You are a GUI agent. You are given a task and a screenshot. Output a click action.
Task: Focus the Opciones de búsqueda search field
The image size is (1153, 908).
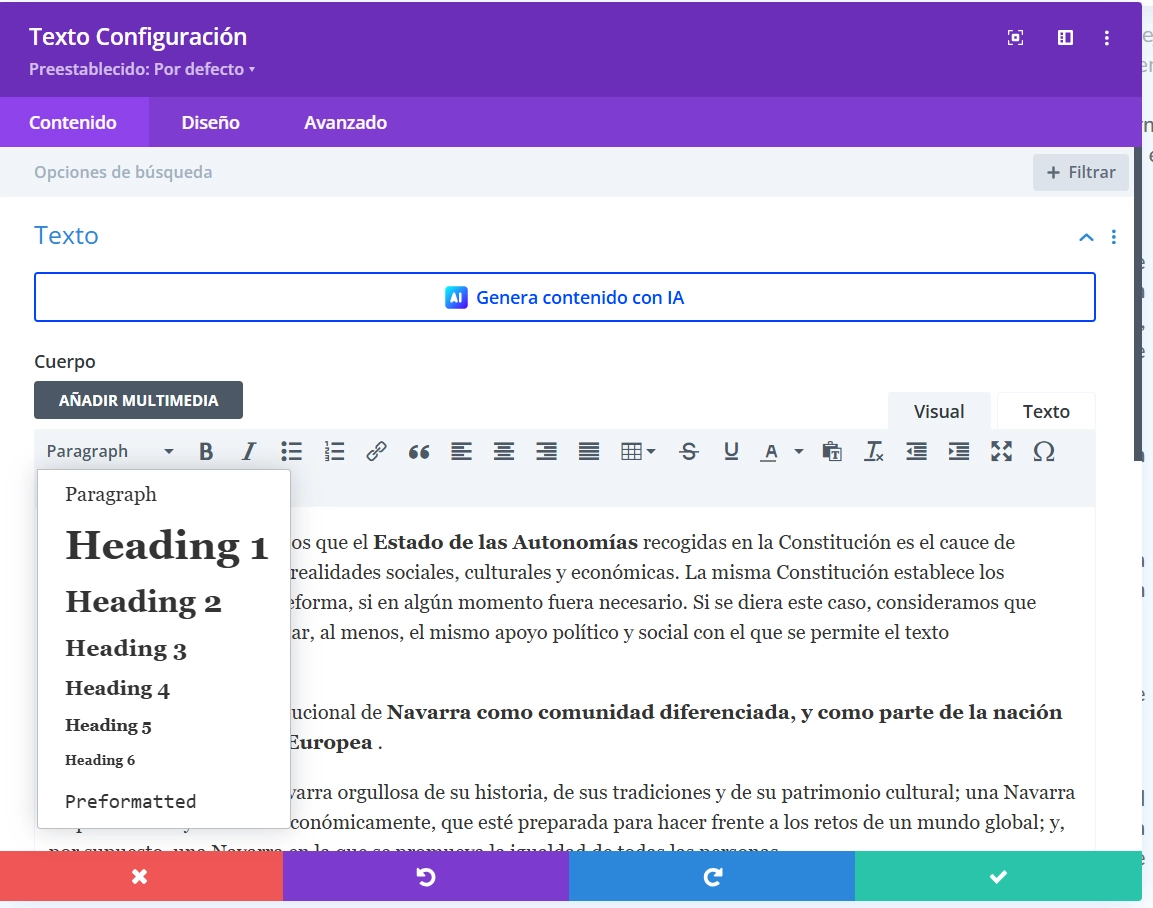click(x=515, y=172)
